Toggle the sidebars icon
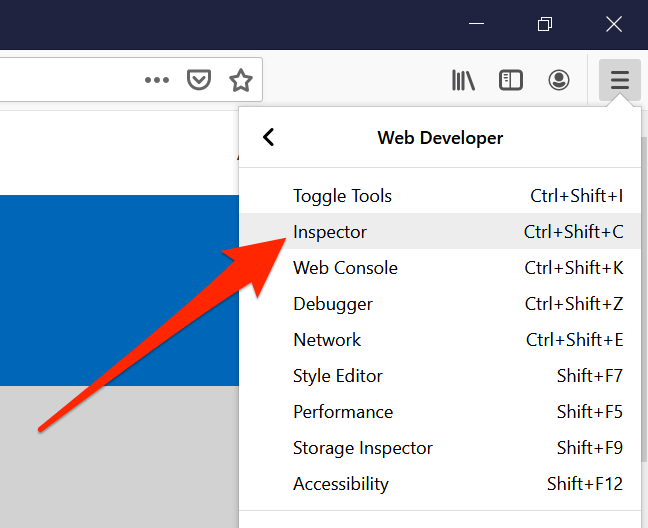Image resolution: width=648 pixels, height=528 pixels. pyautogui.click(x=511, y=80)
